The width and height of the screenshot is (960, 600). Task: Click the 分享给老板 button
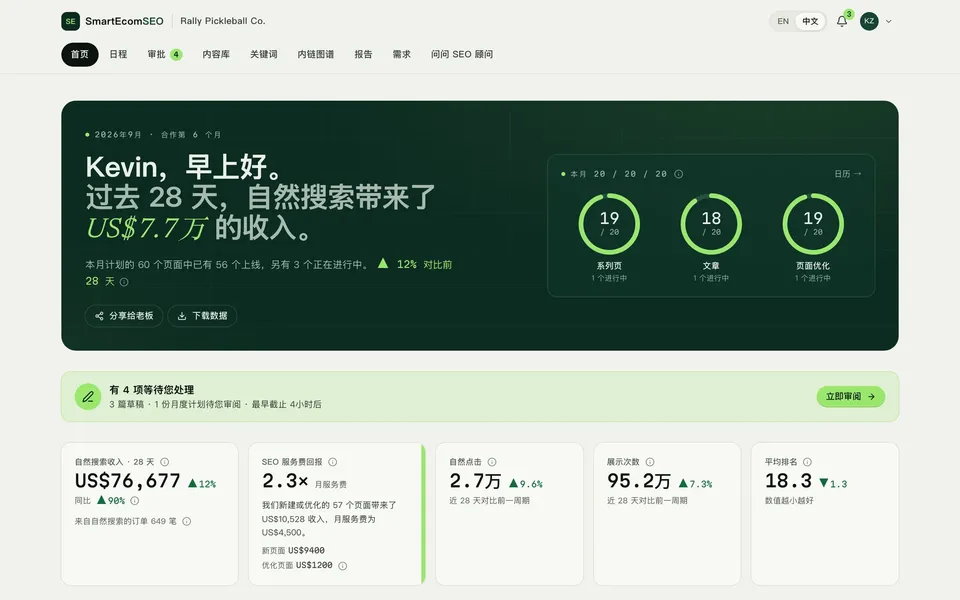pyautogui.click(x=124, y=316)
